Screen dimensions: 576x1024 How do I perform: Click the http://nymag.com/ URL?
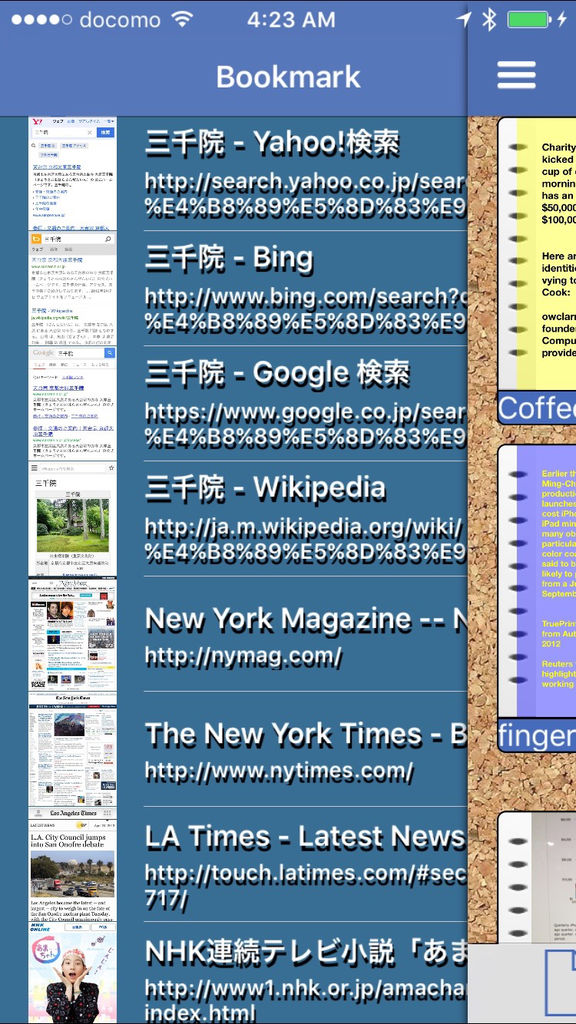[243, 656]
